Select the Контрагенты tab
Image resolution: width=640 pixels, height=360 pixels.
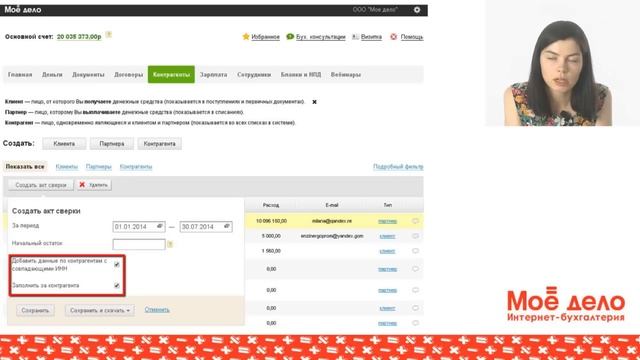(x=171, y=75)
